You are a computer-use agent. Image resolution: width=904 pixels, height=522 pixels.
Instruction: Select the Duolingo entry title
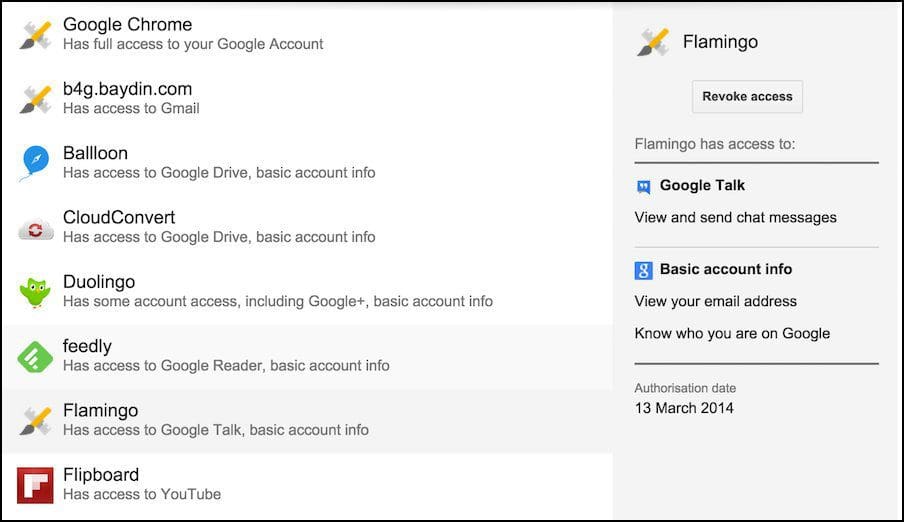(x=99, y=281)
